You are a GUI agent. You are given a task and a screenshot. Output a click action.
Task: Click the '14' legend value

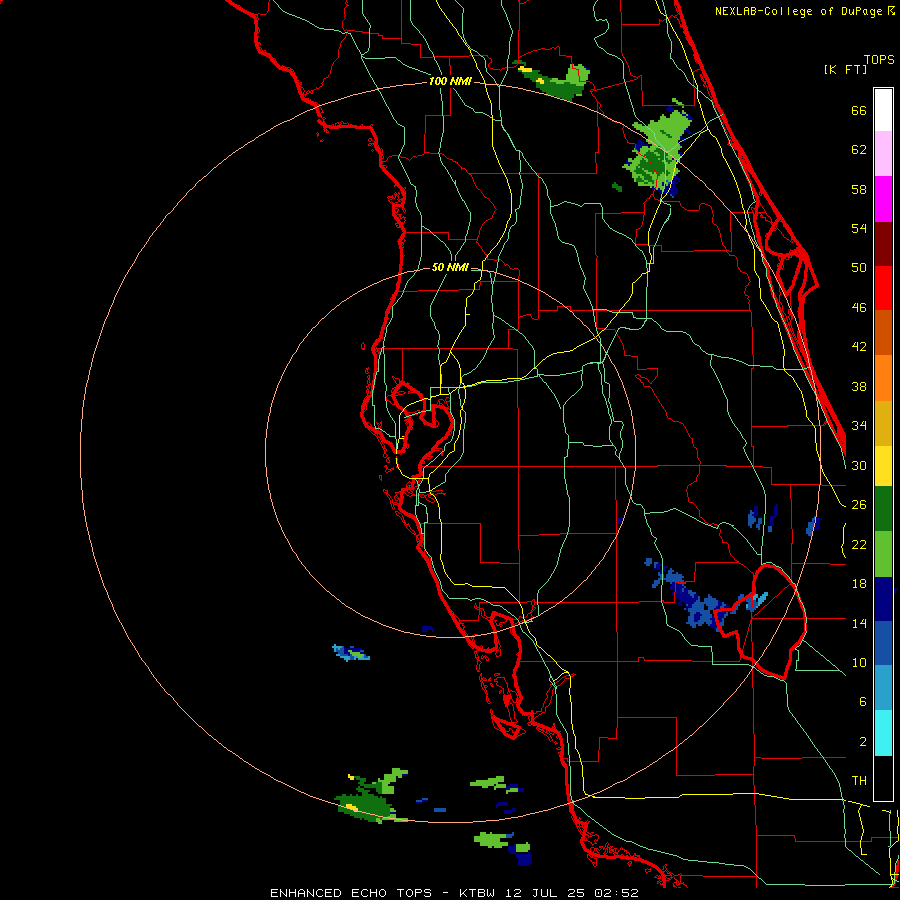click(x=859, y=623)
